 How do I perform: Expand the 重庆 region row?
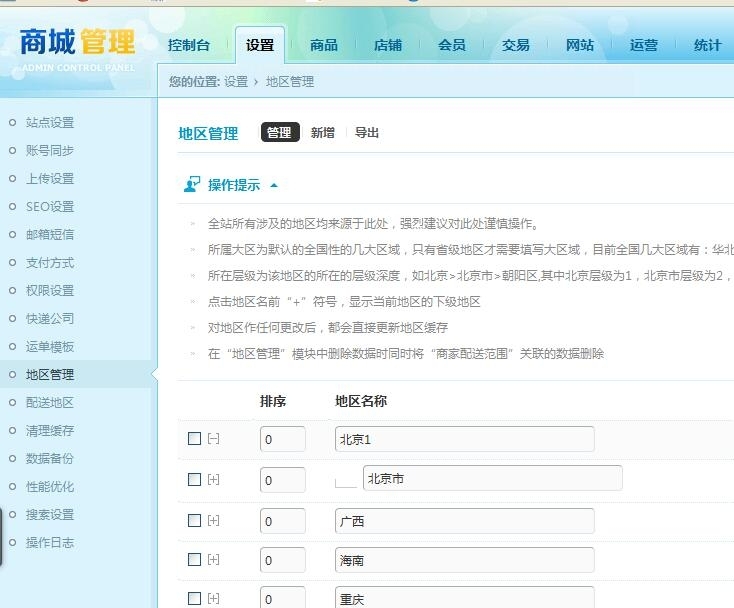[x=213, y=598]
